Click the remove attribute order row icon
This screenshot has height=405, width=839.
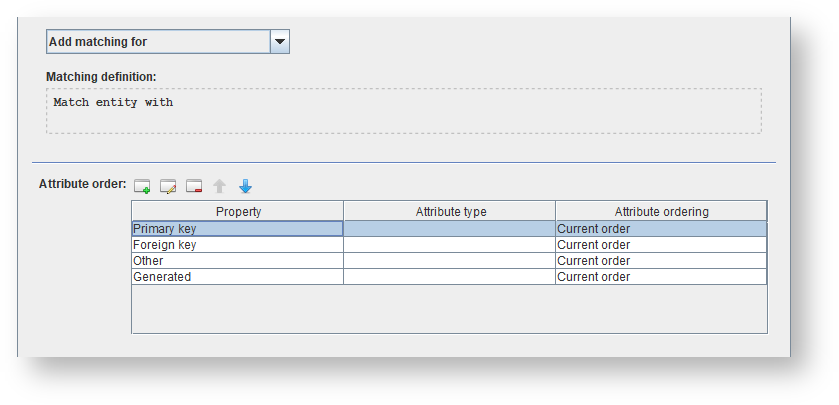pos(194,186)
